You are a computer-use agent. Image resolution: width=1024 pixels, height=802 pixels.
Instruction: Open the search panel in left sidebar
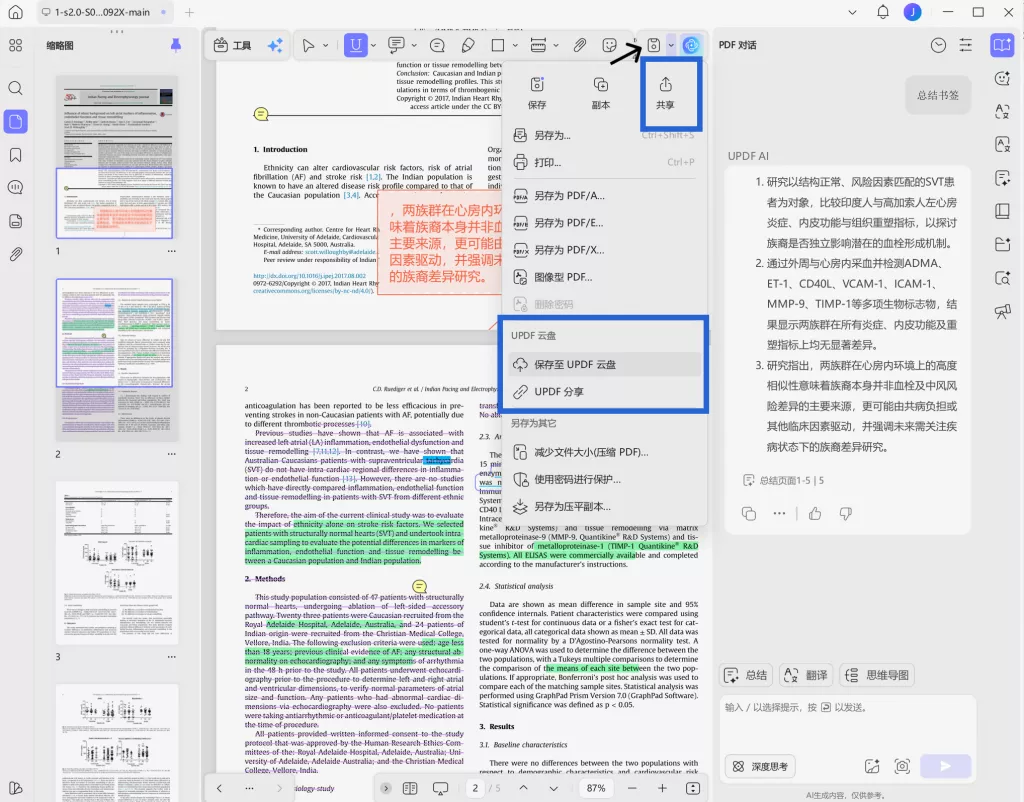pyautogui.click(x=16, y=88)
